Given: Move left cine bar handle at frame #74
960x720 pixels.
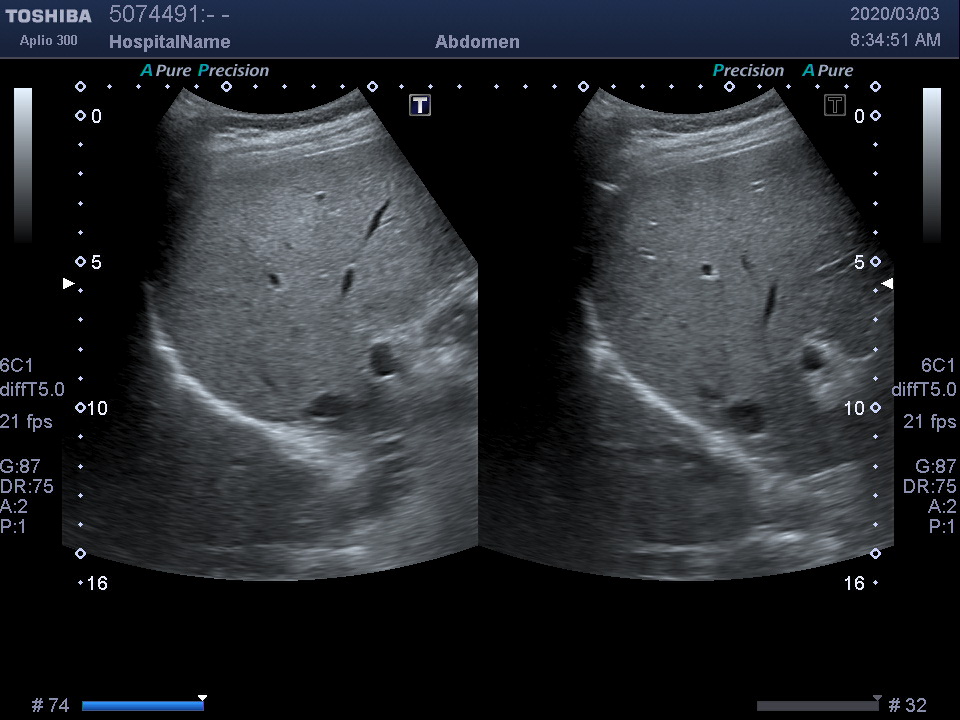Looking at the screenshot, I should (x=203, y=698).
